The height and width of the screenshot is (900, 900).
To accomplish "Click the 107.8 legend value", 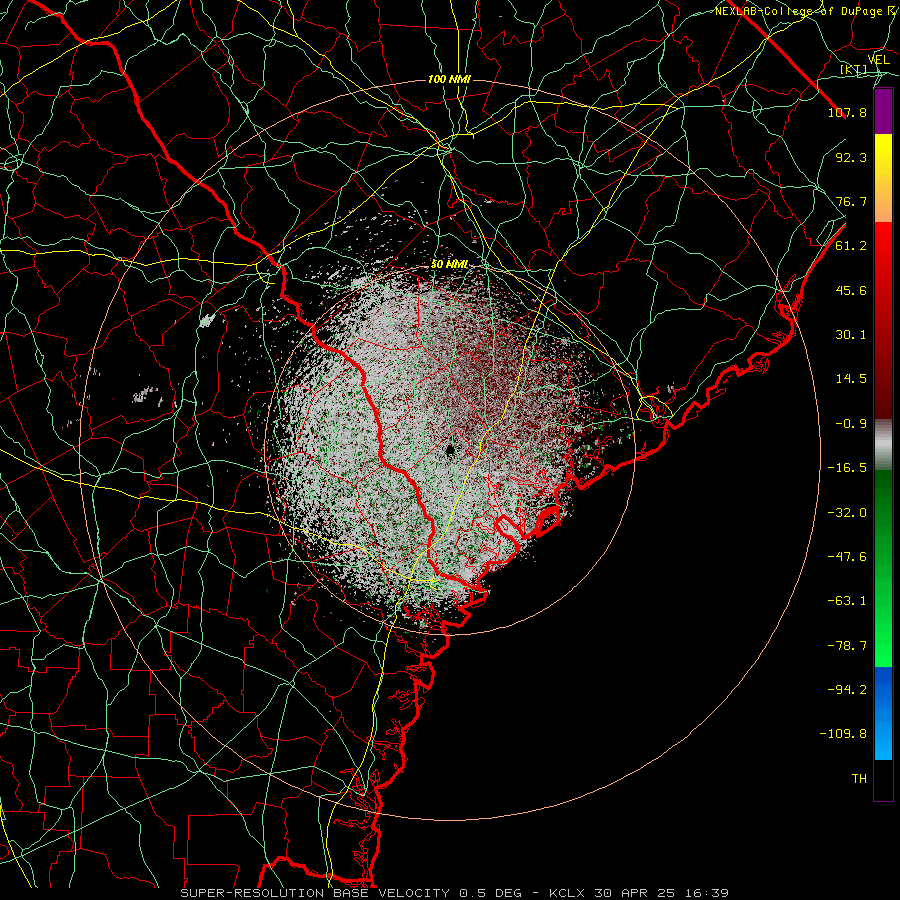I will point(847,112).
